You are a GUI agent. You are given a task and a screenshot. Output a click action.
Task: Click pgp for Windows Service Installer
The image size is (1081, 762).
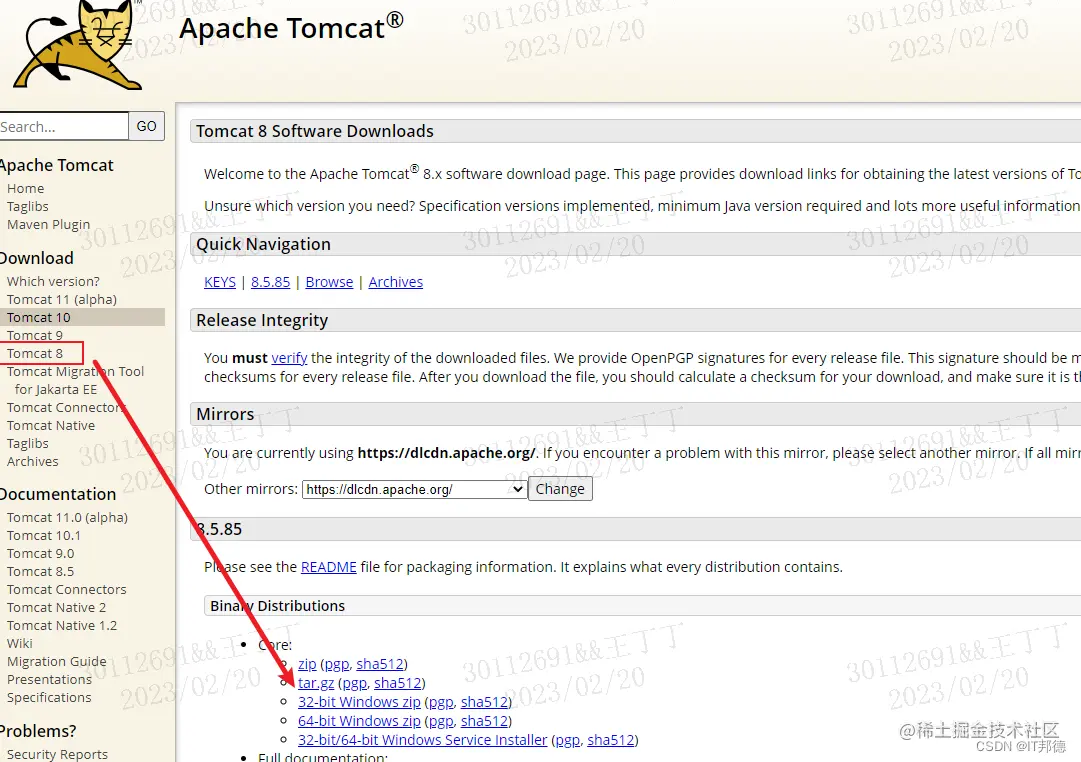(x=568, y=740)
